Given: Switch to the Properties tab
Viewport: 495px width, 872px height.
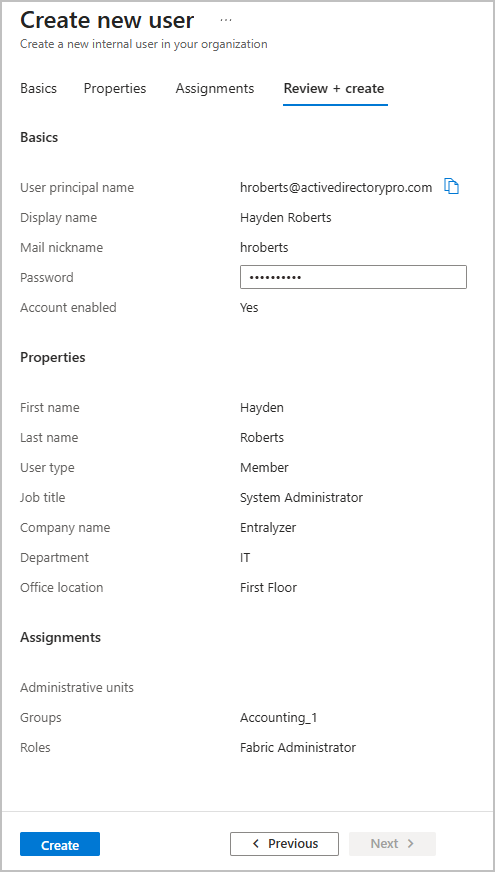Looking at the screenshot, I should point(115,88).
